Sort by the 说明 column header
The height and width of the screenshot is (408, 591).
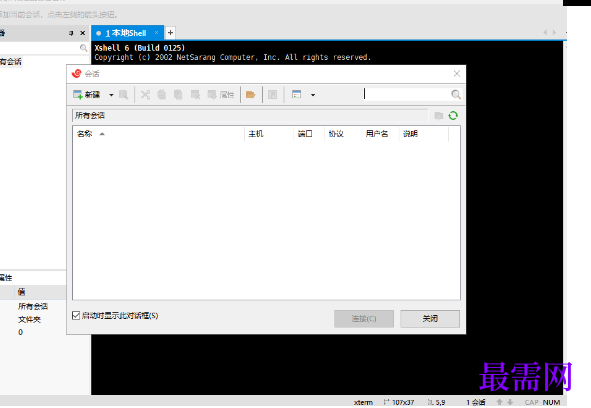[424, 133]
